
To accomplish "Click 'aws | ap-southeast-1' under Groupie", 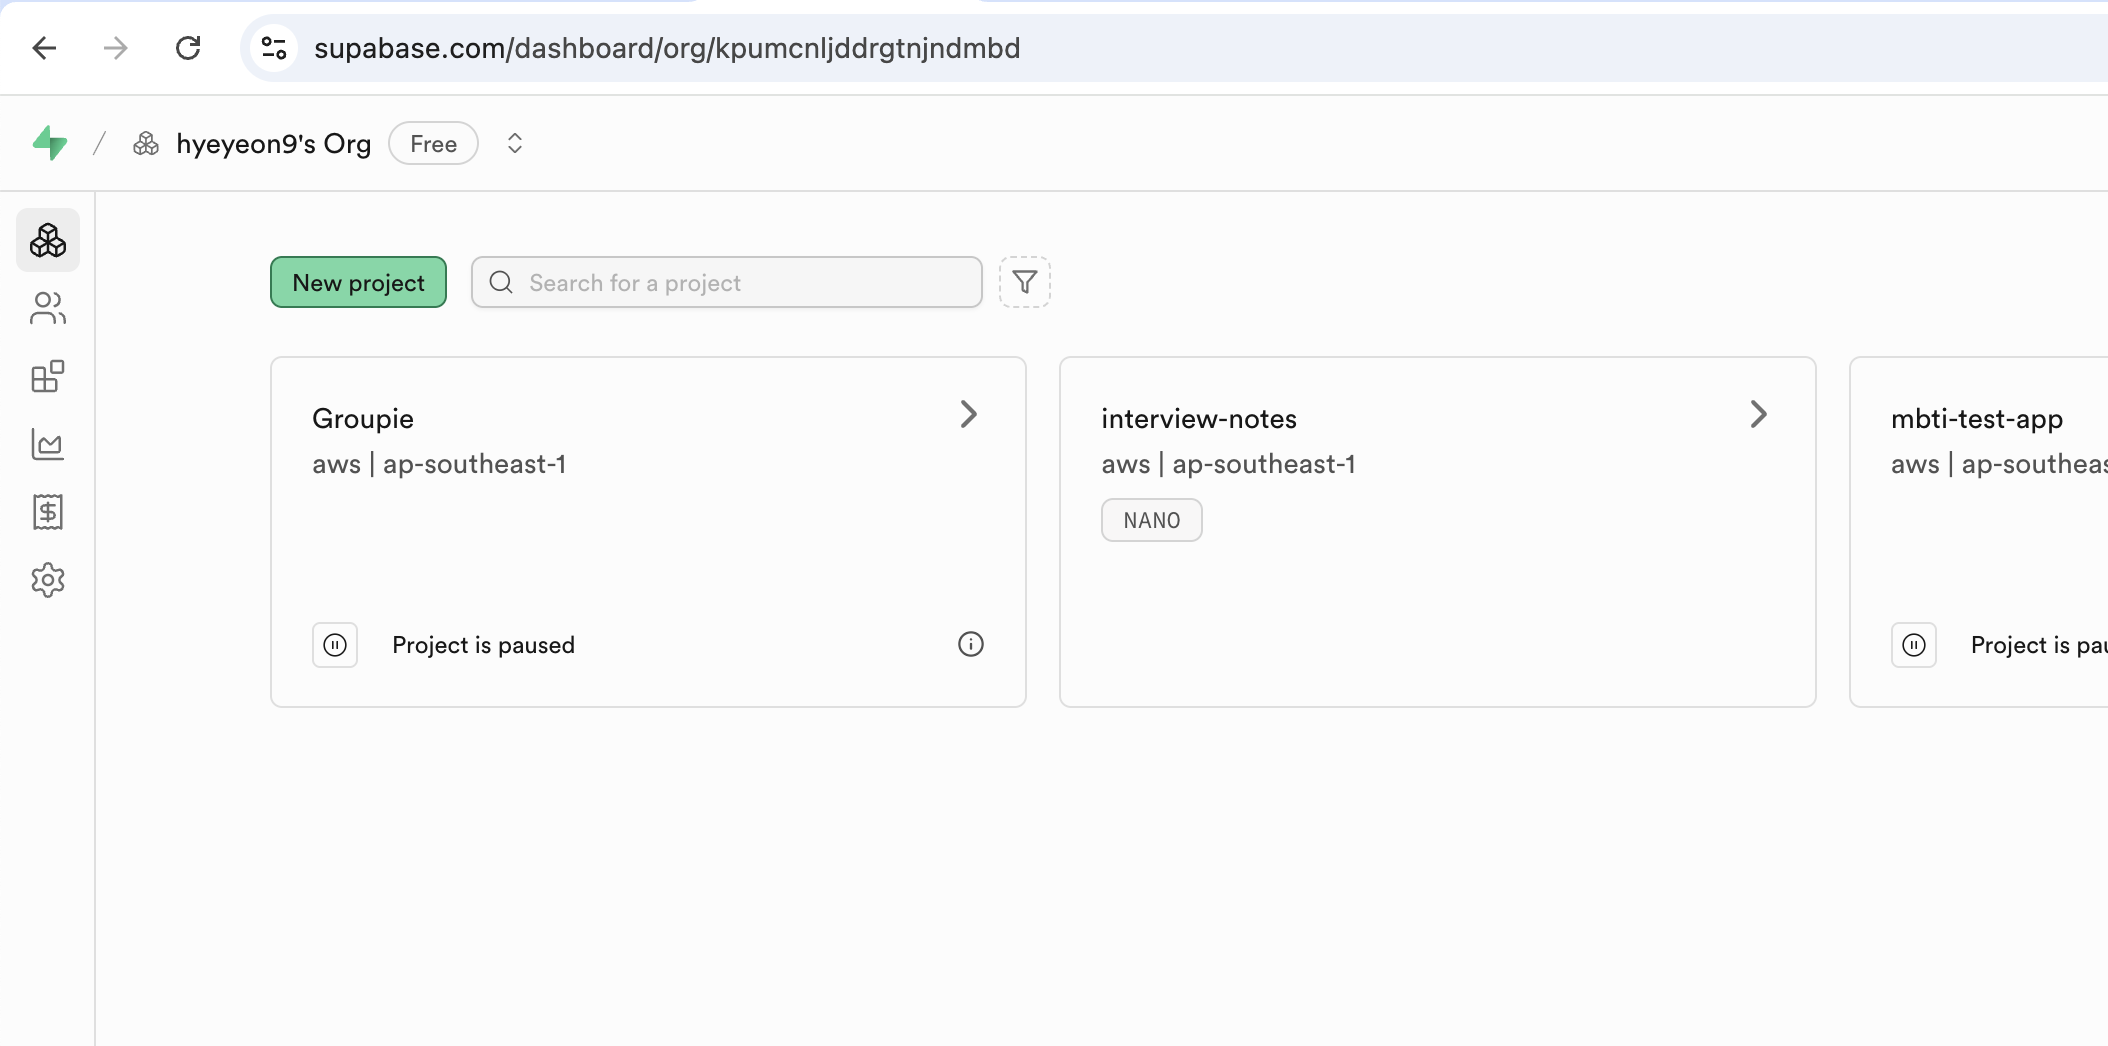I will coord(439,464).
